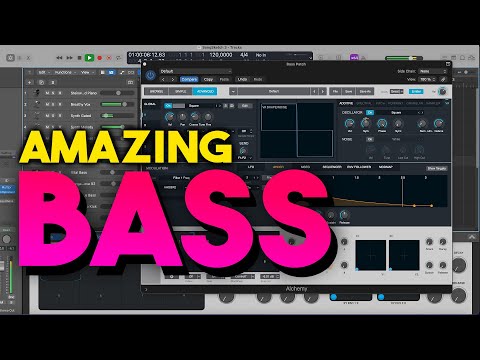Select the ModMap modulation tab
Screen dimensions: 480x360
coord(386,167)
